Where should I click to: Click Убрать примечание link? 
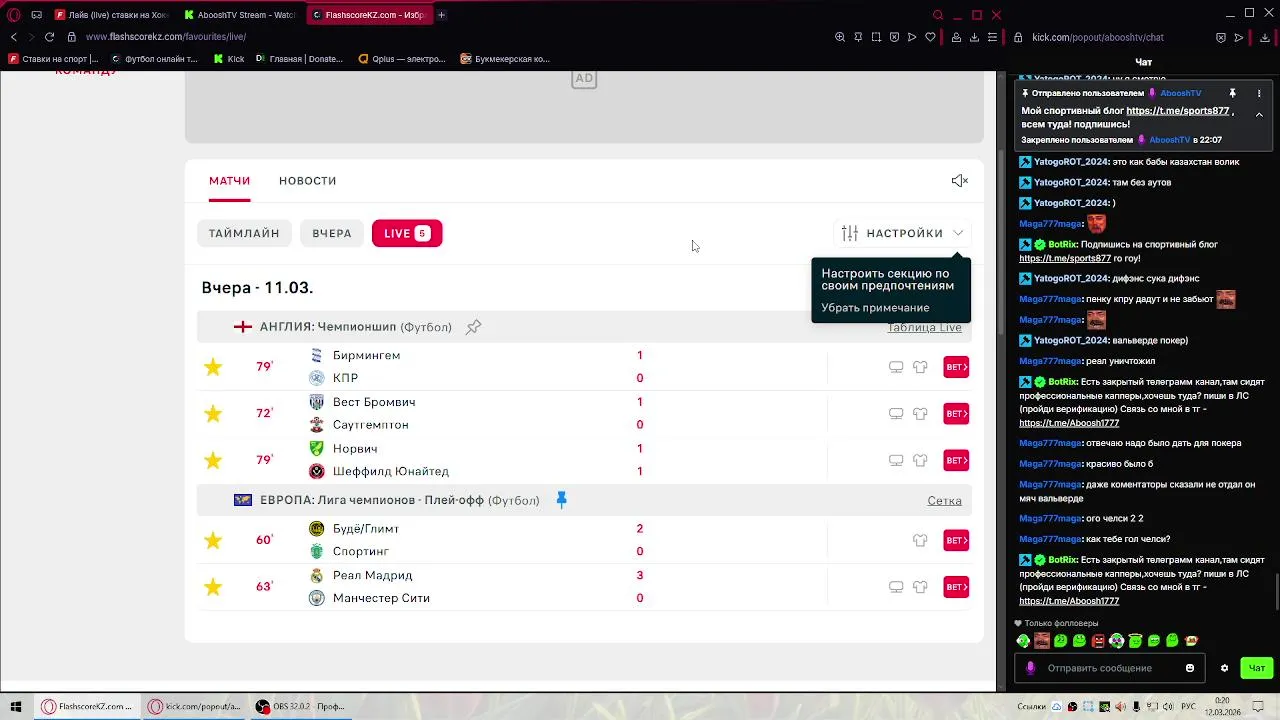pyautogui.click(x=875, y=308)
